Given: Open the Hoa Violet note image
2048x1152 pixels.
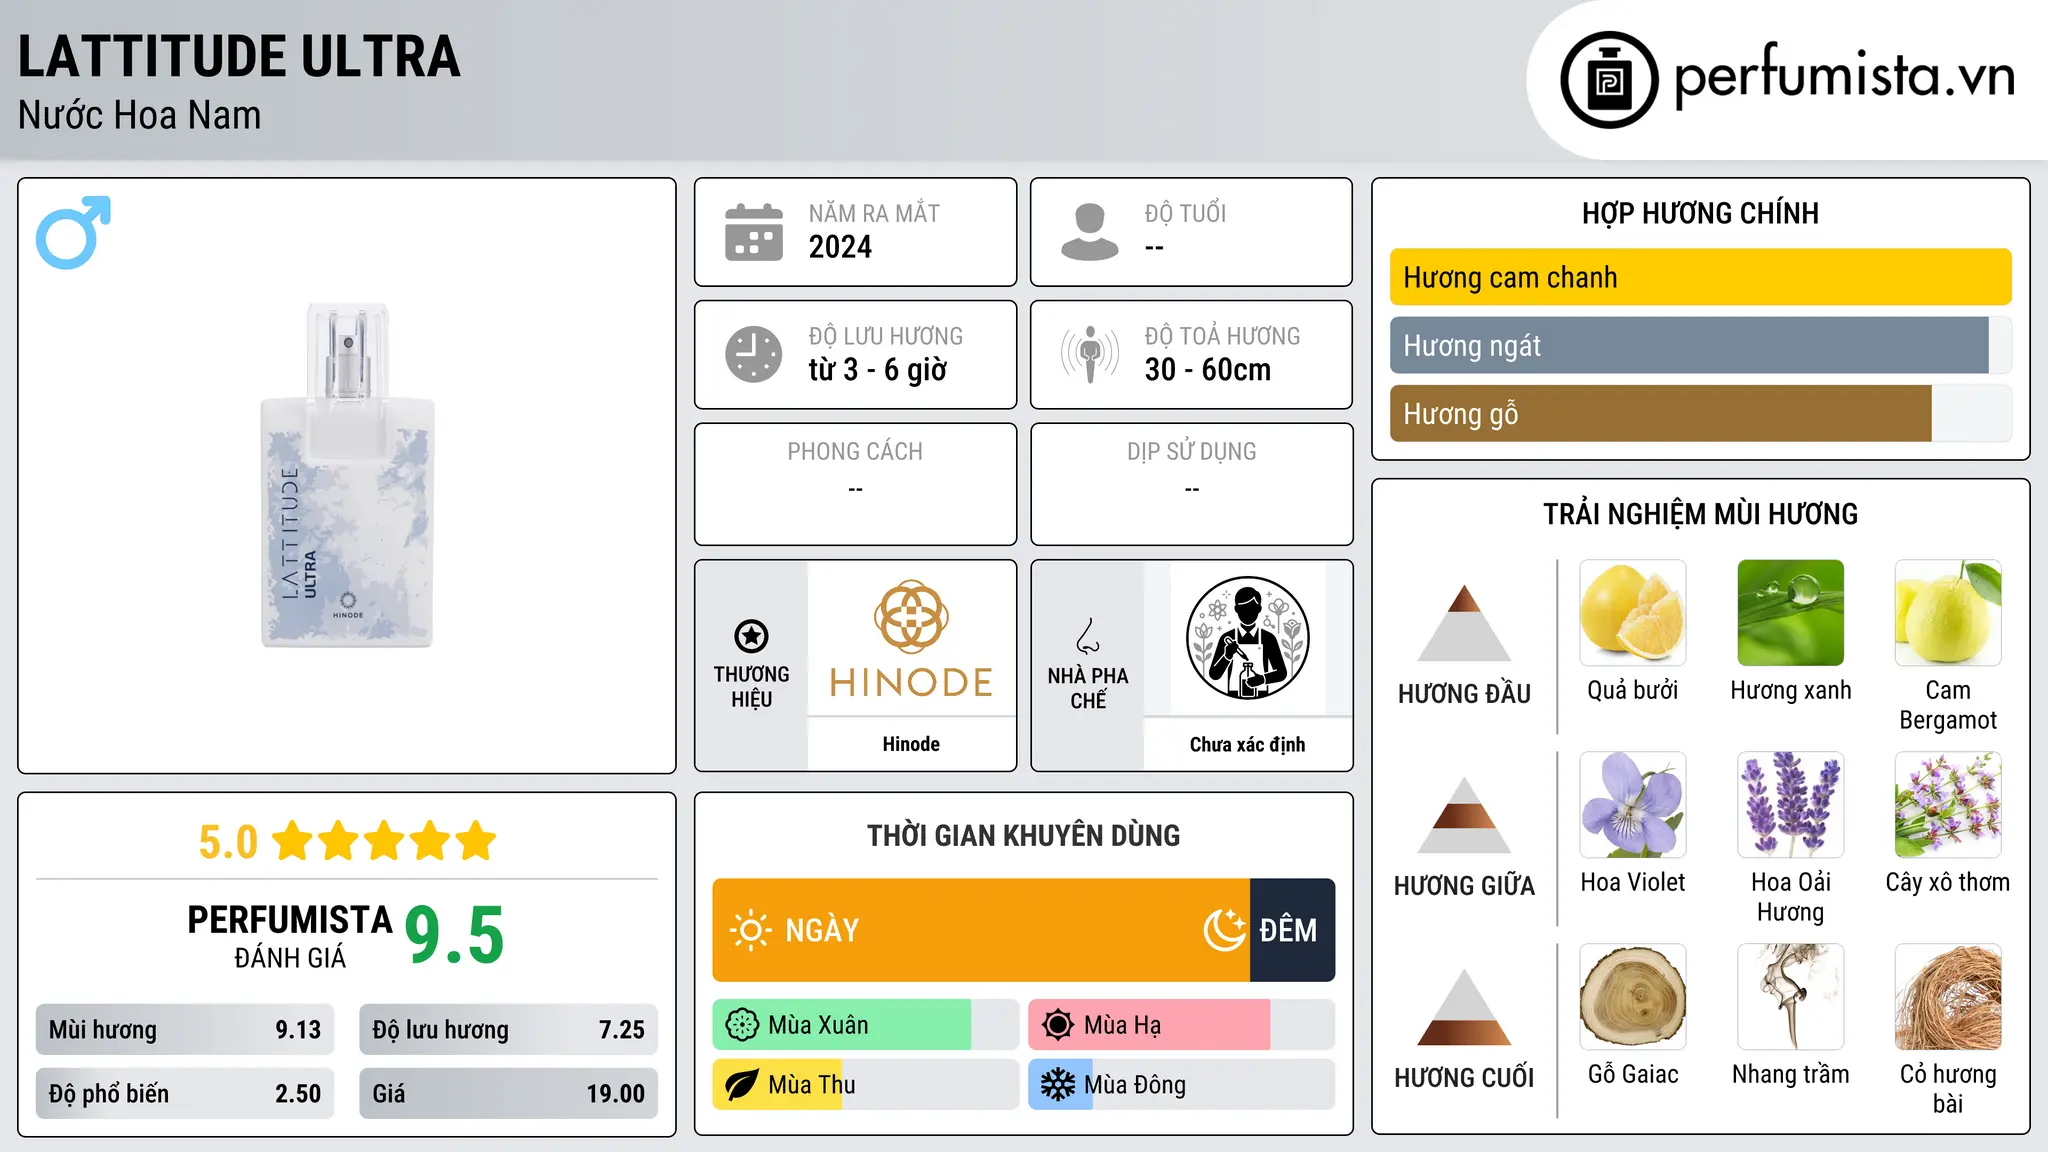Looking at the screenshot, I should [x=1633, y=805].
